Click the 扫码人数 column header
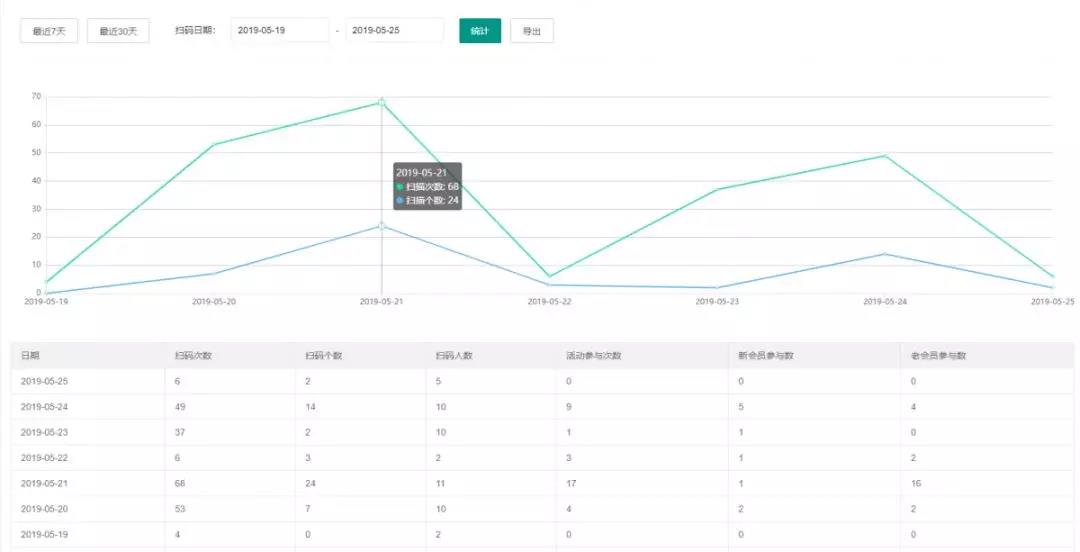The image size is (1080, 552). point(454,356)
